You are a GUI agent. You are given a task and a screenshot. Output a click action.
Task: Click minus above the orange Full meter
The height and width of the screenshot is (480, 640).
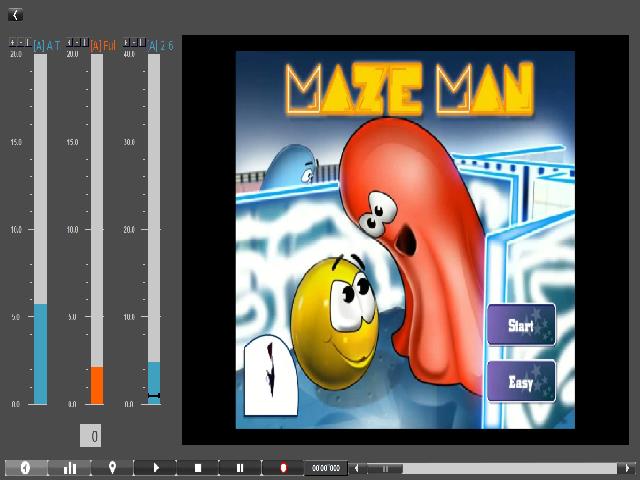(77, 42)
